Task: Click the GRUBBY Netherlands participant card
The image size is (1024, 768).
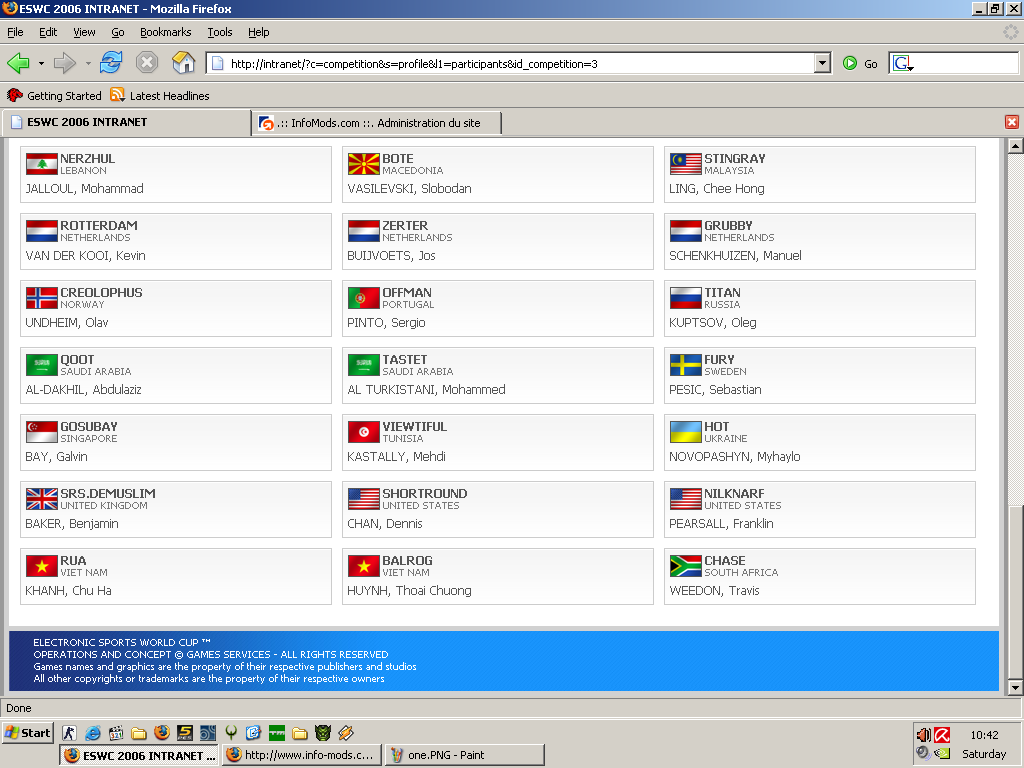Action: point(820,241)
